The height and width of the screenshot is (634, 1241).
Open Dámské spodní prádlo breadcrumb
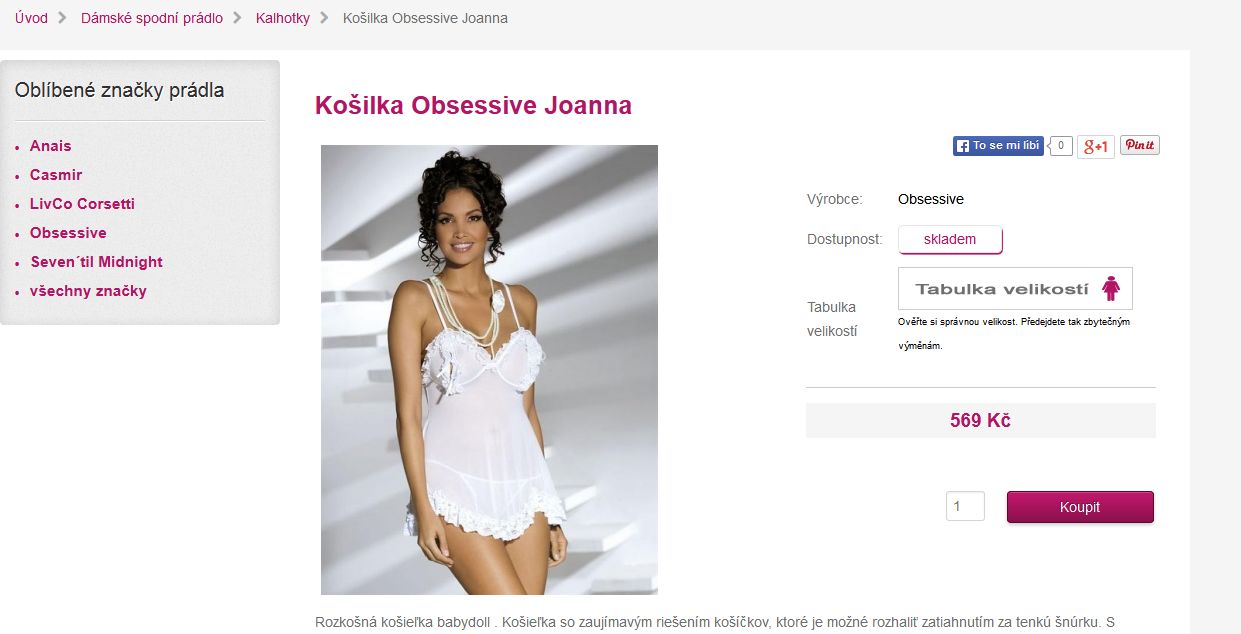(x=152, y=18)
